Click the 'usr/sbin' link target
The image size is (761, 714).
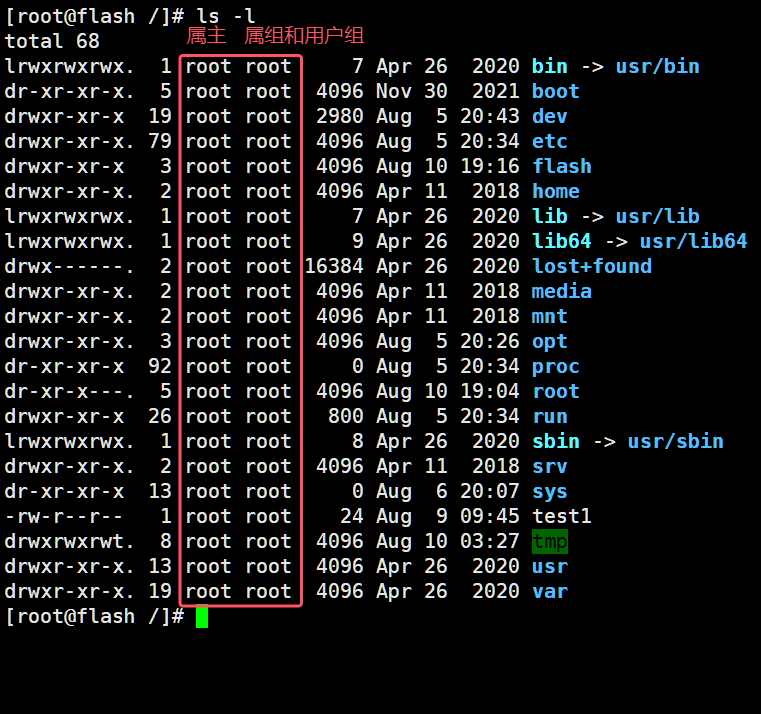676,442
